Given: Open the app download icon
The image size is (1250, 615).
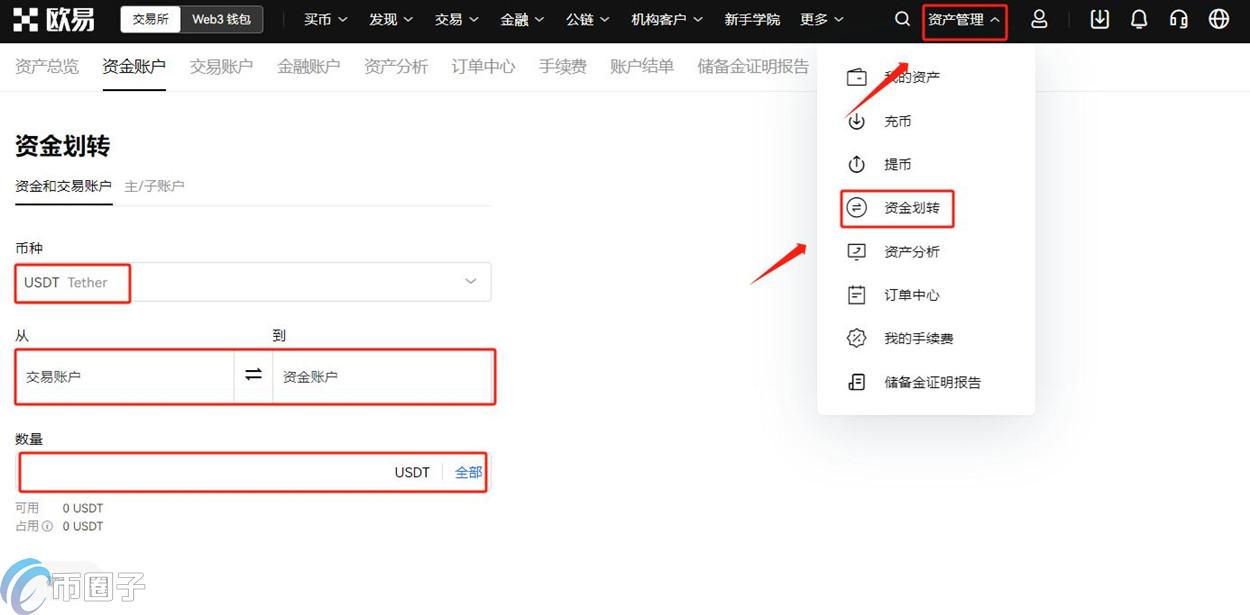Looking at the screenshot, I should click(x=1099, y=19).
